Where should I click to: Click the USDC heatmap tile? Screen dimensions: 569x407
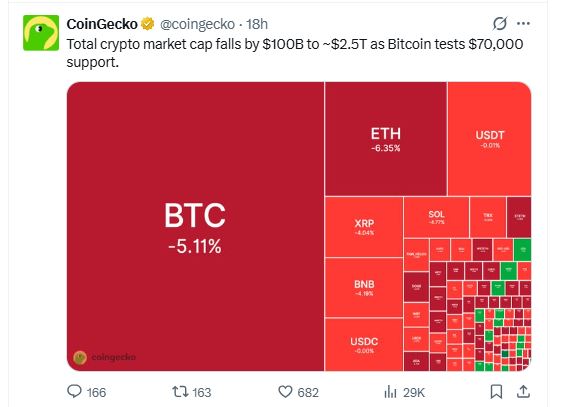(x=364, y=345)
